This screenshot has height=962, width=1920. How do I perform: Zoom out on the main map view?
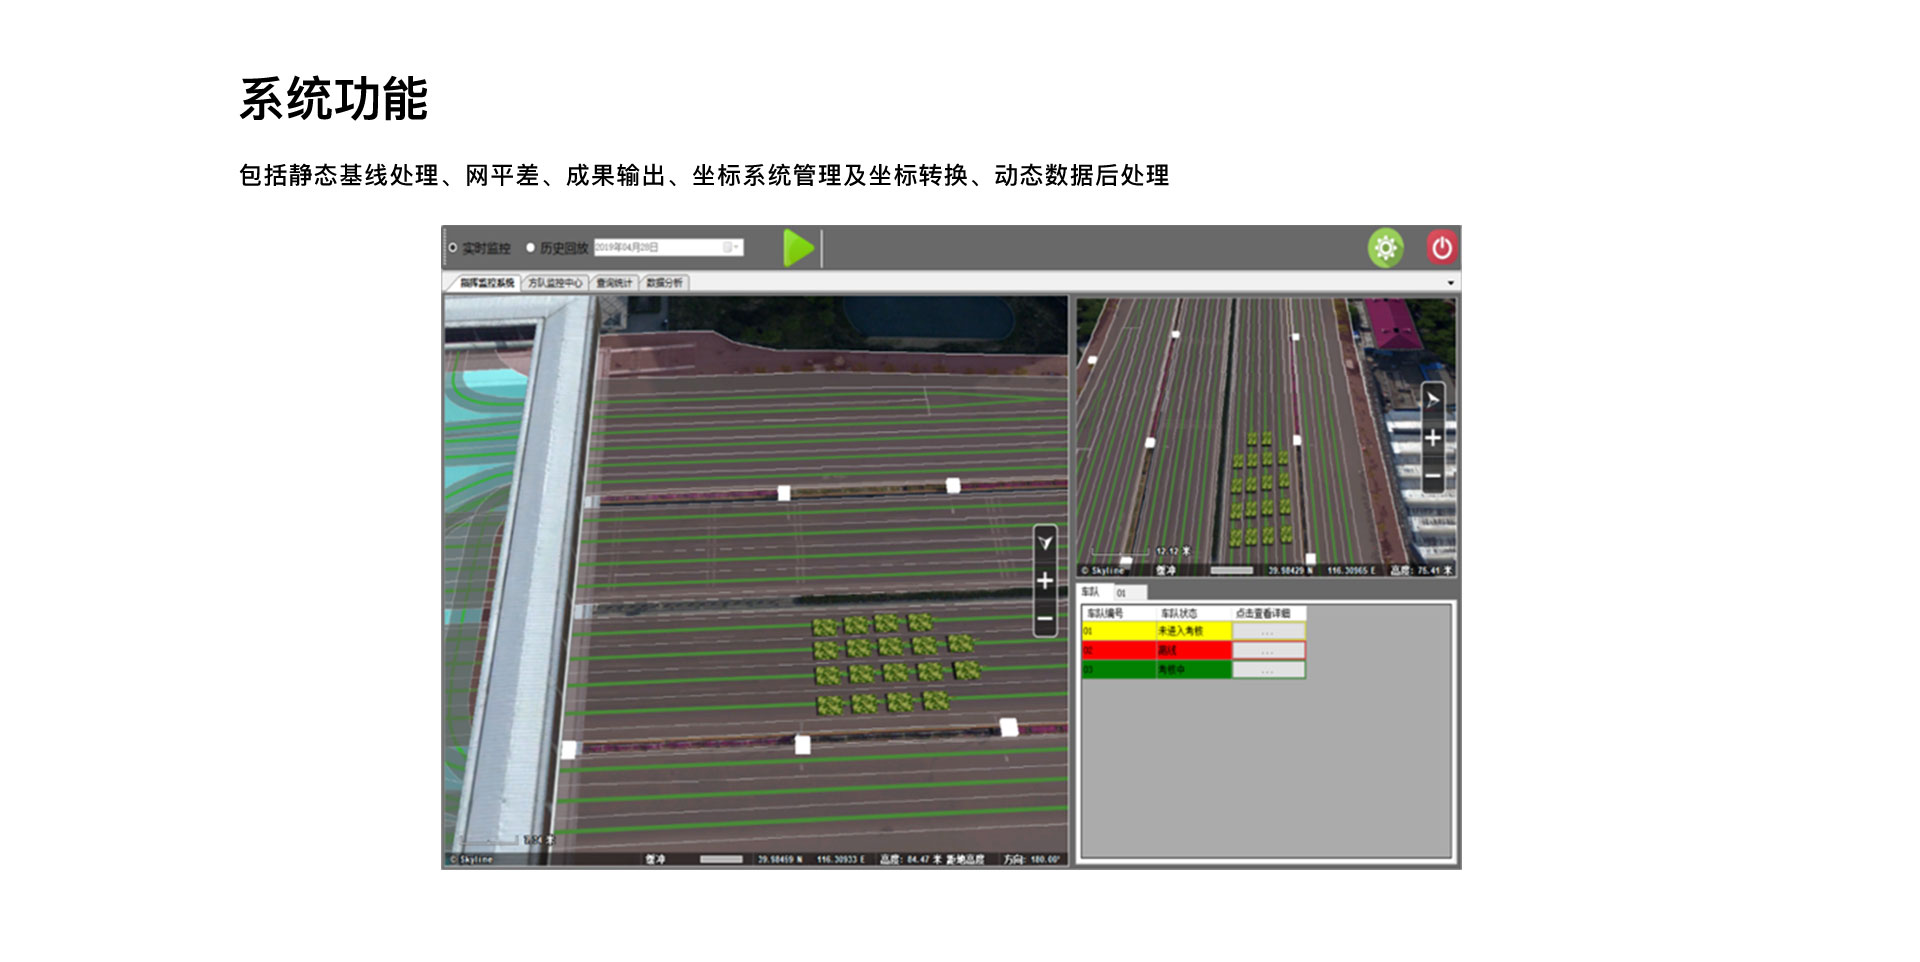[1045, 619]
